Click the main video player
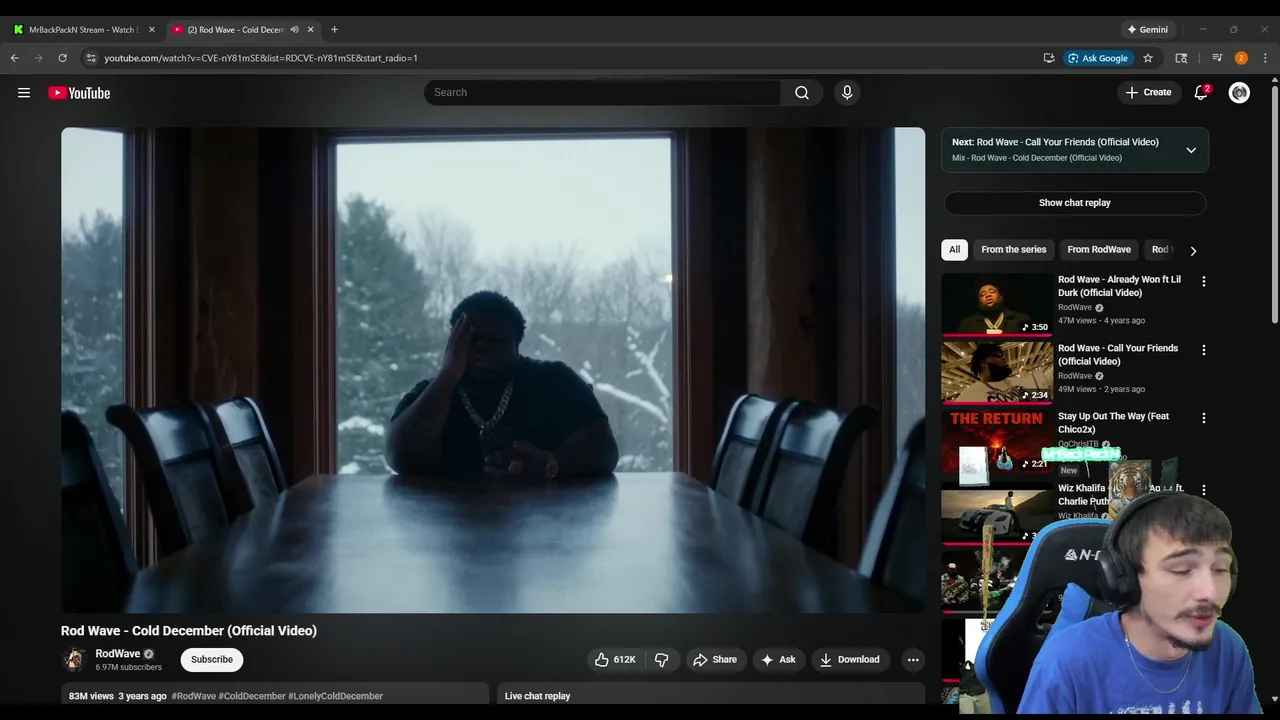This screenshot has width=1280, height=720. tap(493, 370)
